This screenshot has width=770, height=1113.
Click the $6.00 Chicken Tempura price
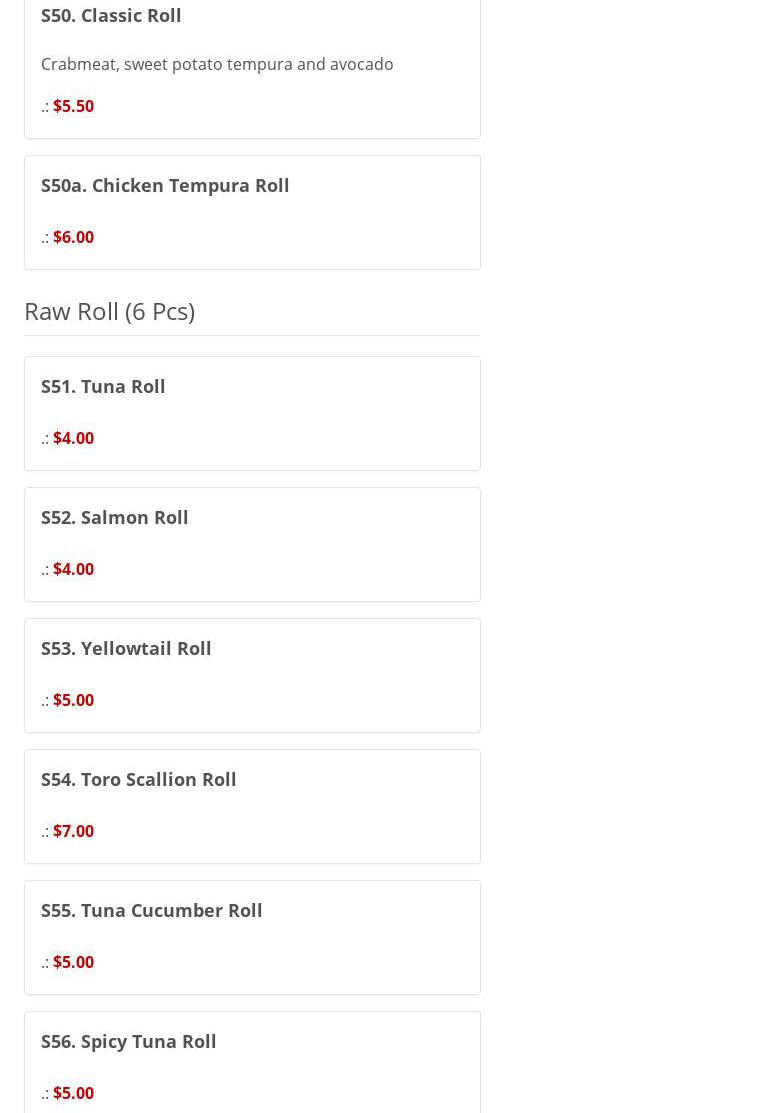(73, 237)
